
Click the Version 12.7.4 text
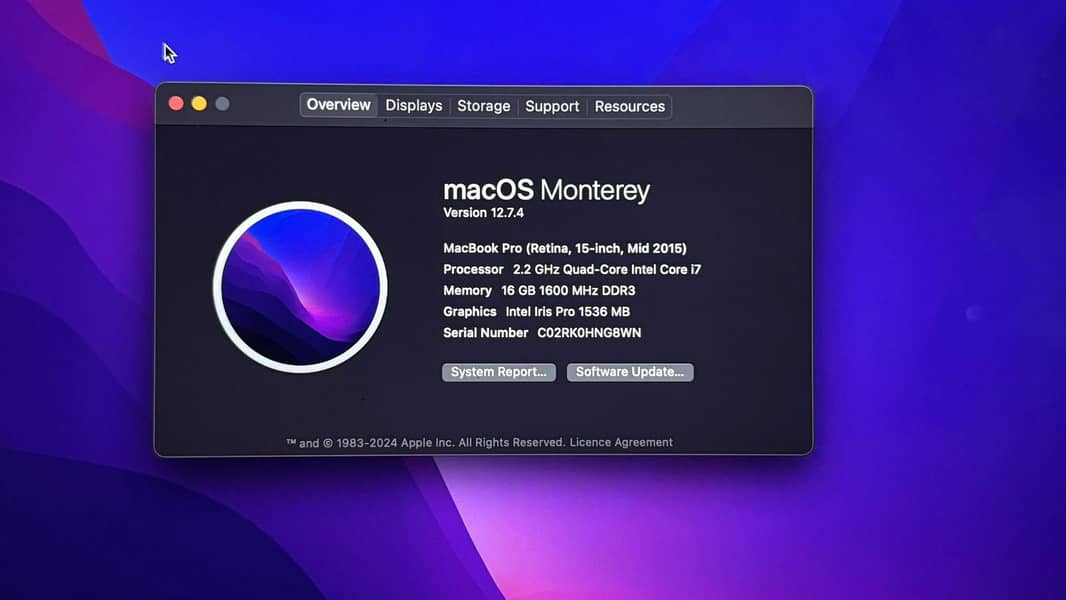pos(483,213)
